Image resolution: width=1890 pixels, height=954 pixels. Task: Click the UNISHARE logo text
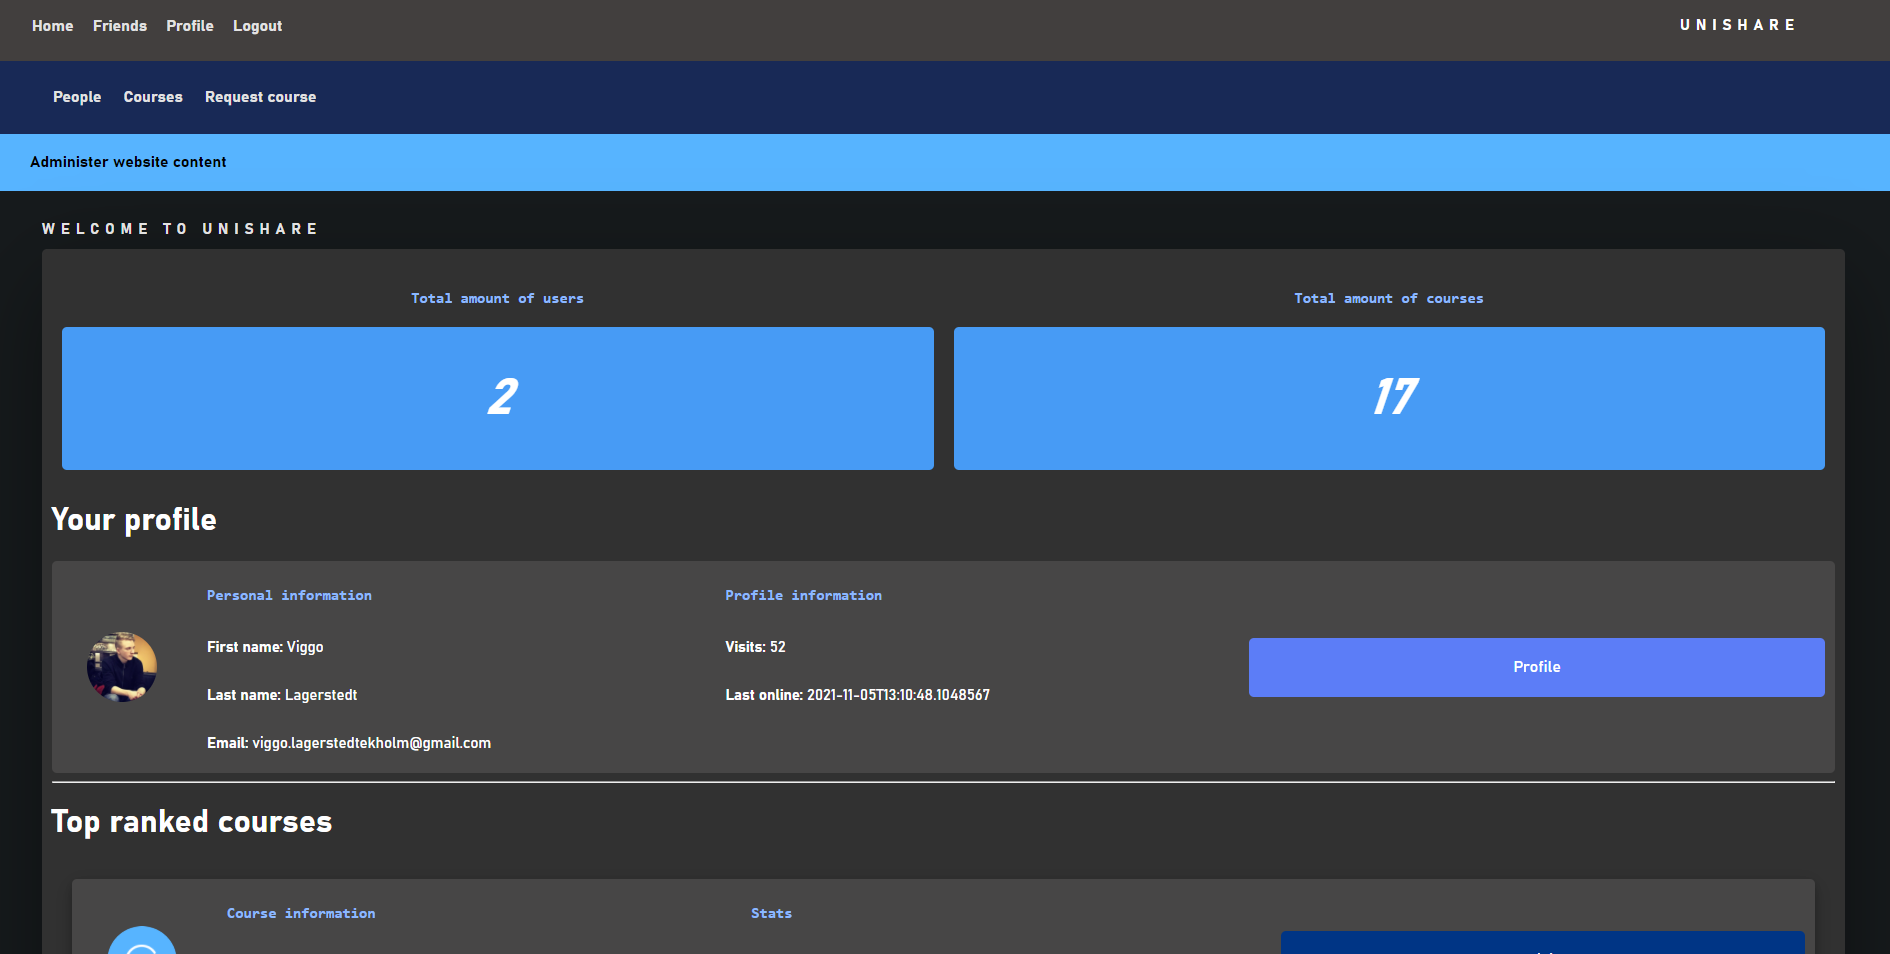click(x=1738, y=25)
